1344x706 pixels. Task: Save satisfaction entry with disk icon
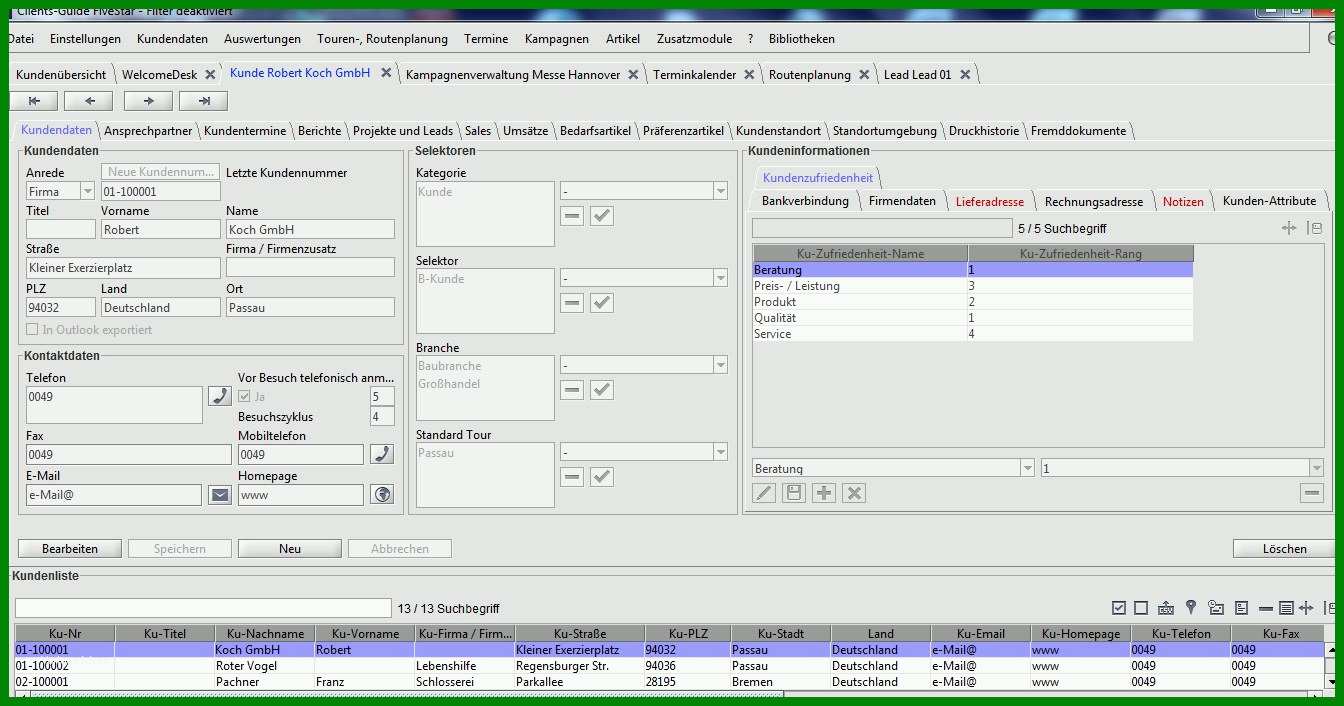click(x=794, y=493)
